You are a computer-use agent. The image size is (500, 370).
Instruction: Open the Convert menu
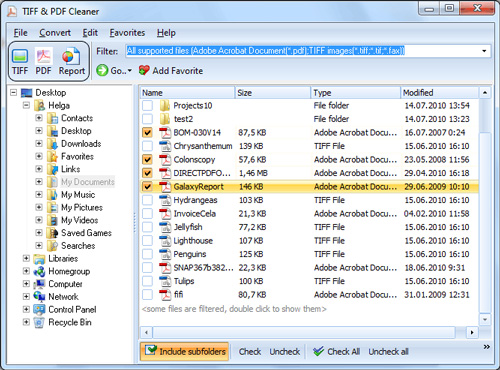pyautogui.click(x=55, y=33)
